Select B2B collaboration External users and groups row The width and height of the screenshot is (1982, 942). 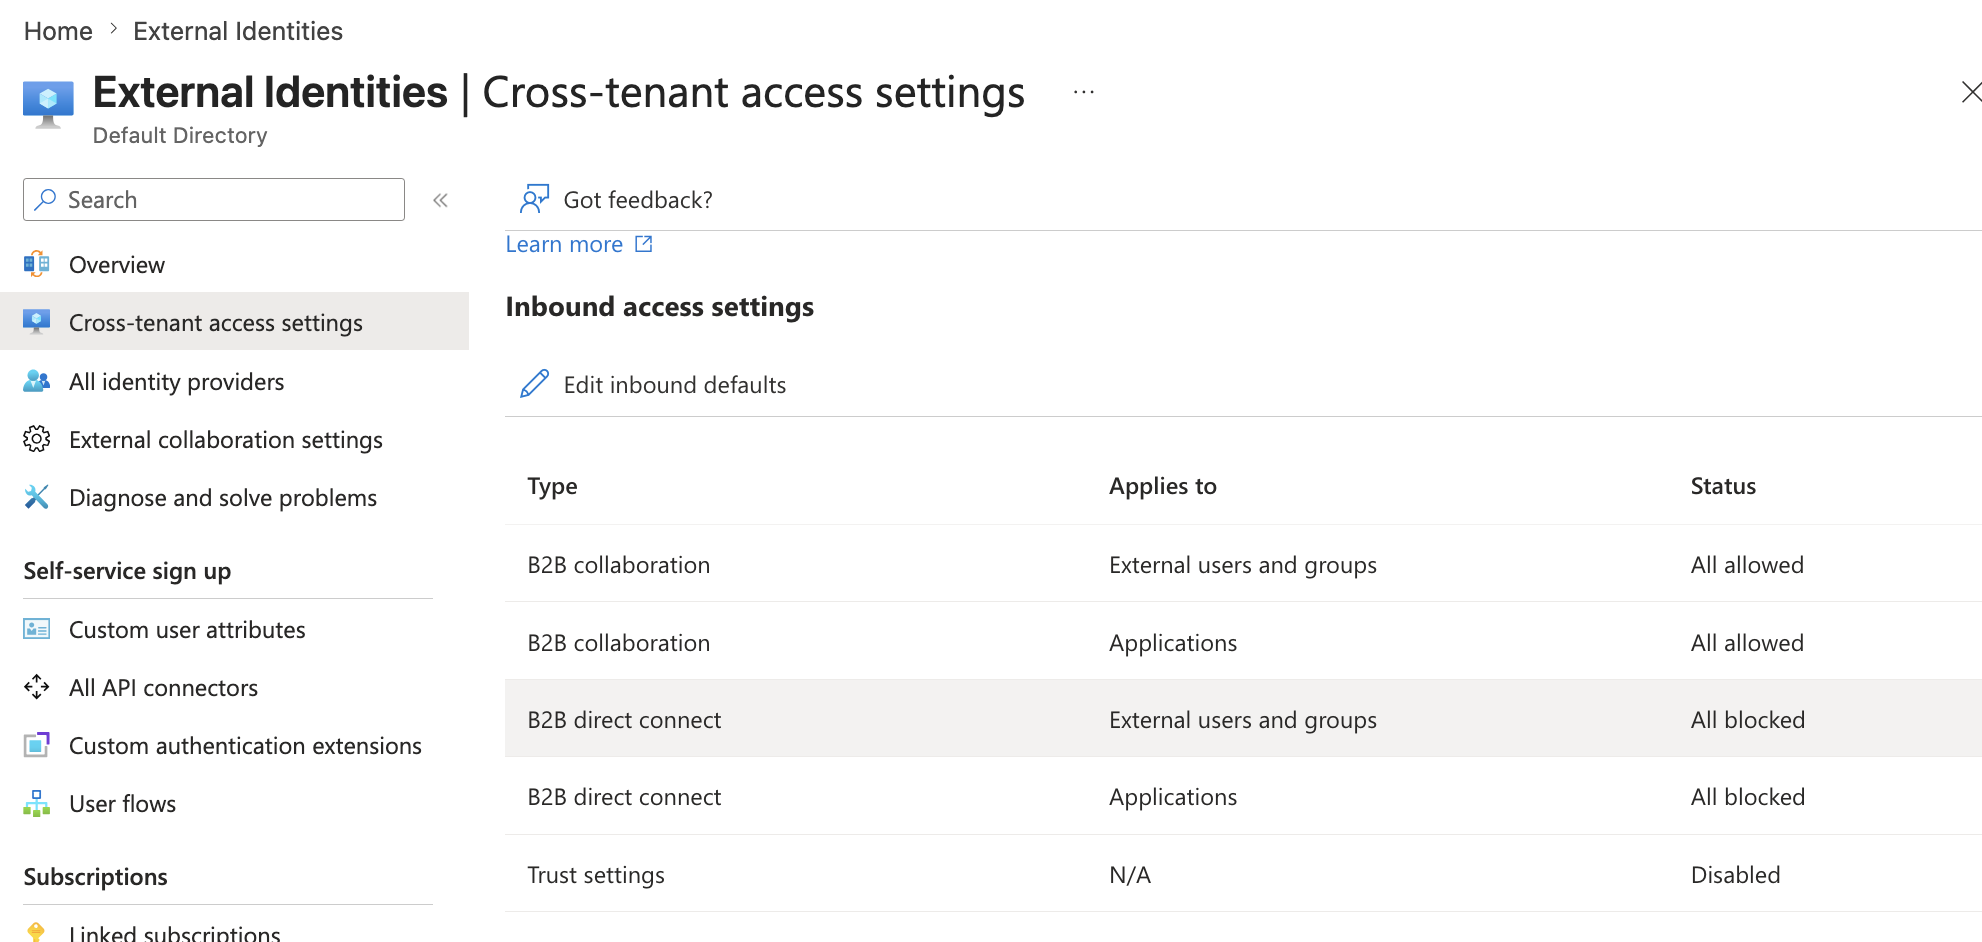point(1243,564)
